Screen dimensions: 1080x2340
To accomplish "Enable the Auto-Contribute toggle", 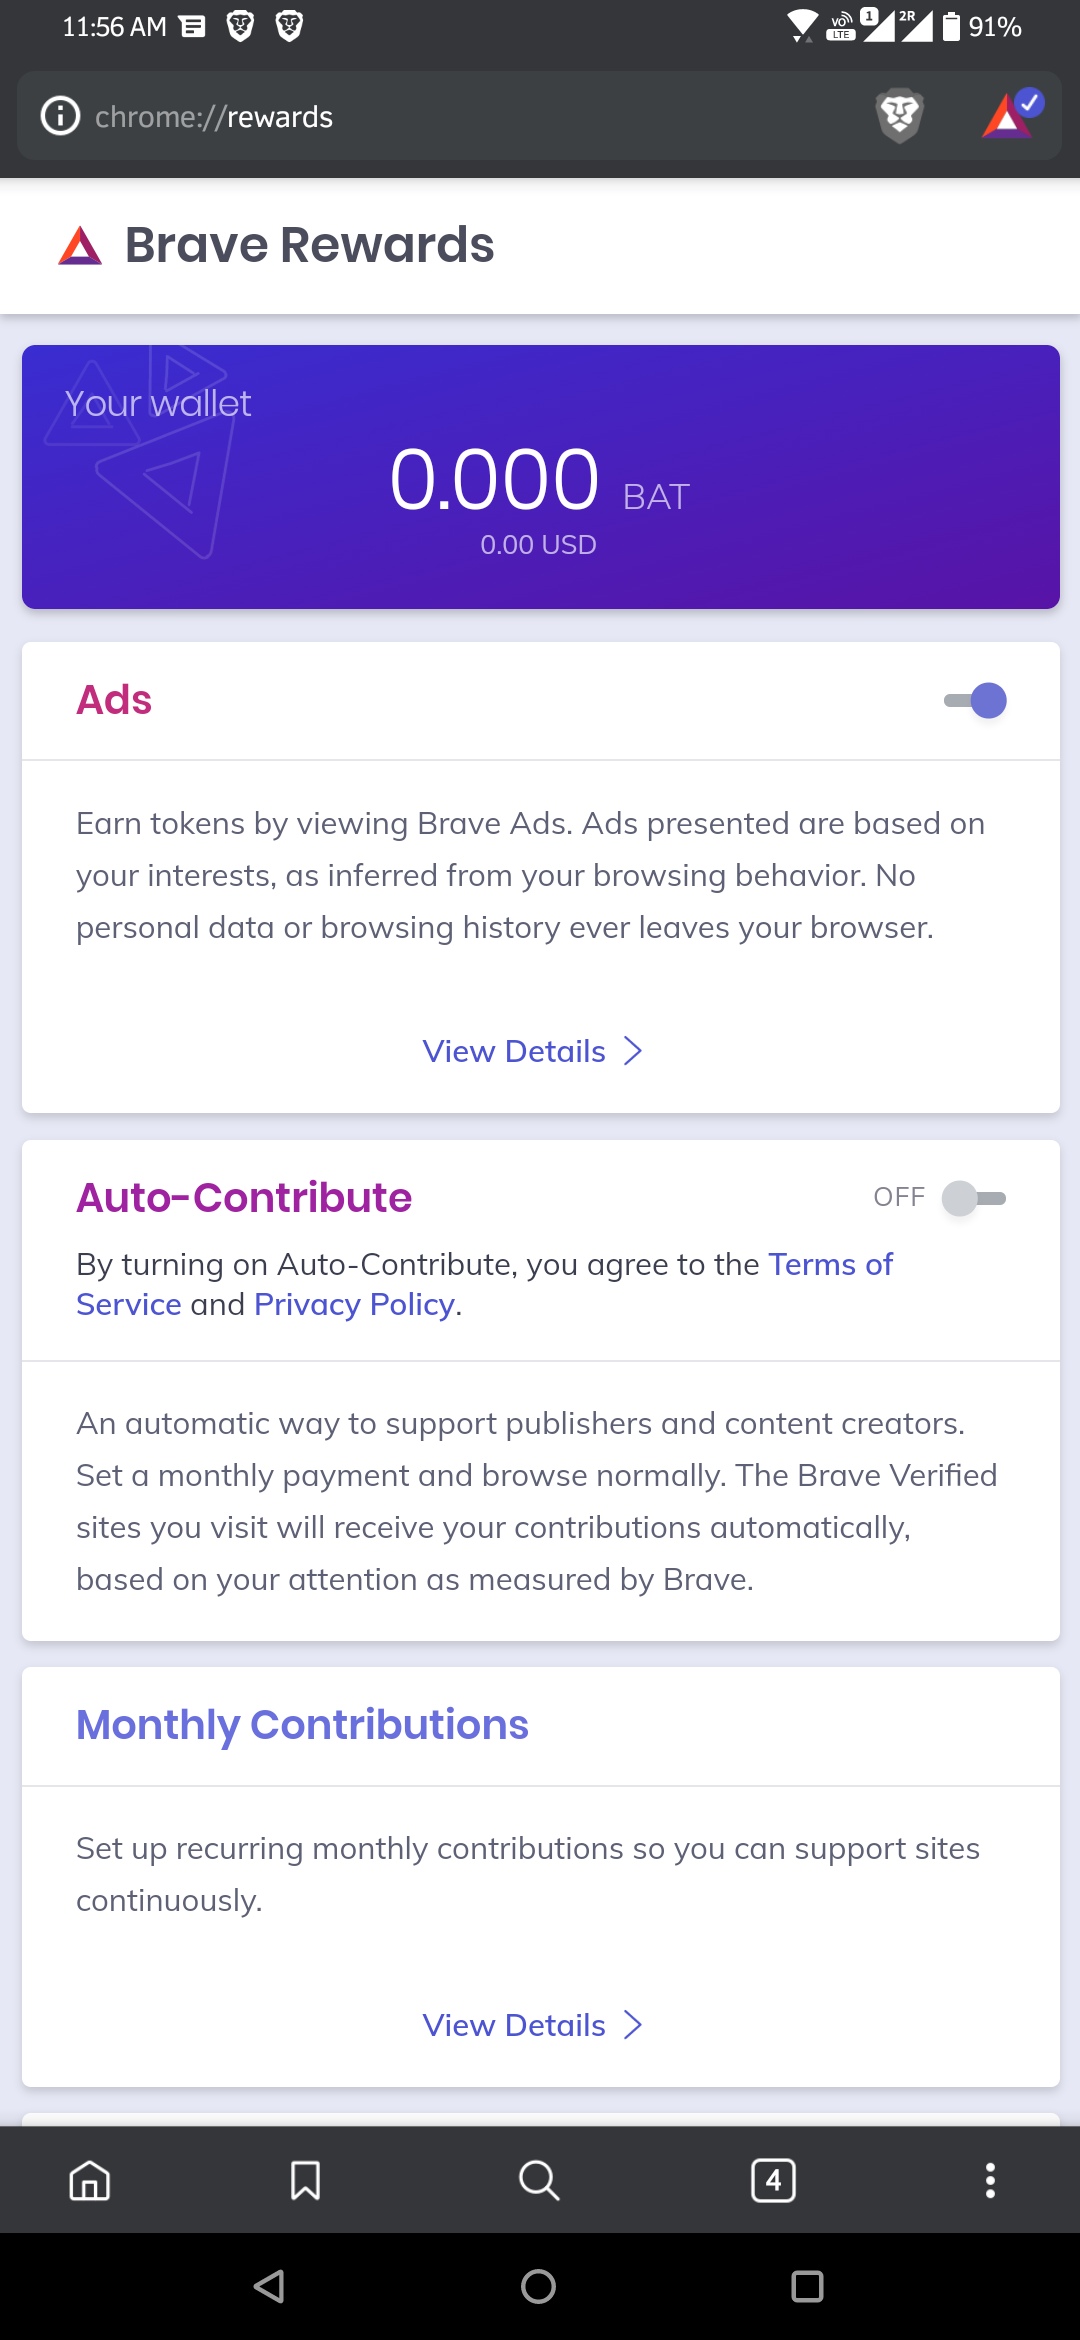I will 973,1198.
